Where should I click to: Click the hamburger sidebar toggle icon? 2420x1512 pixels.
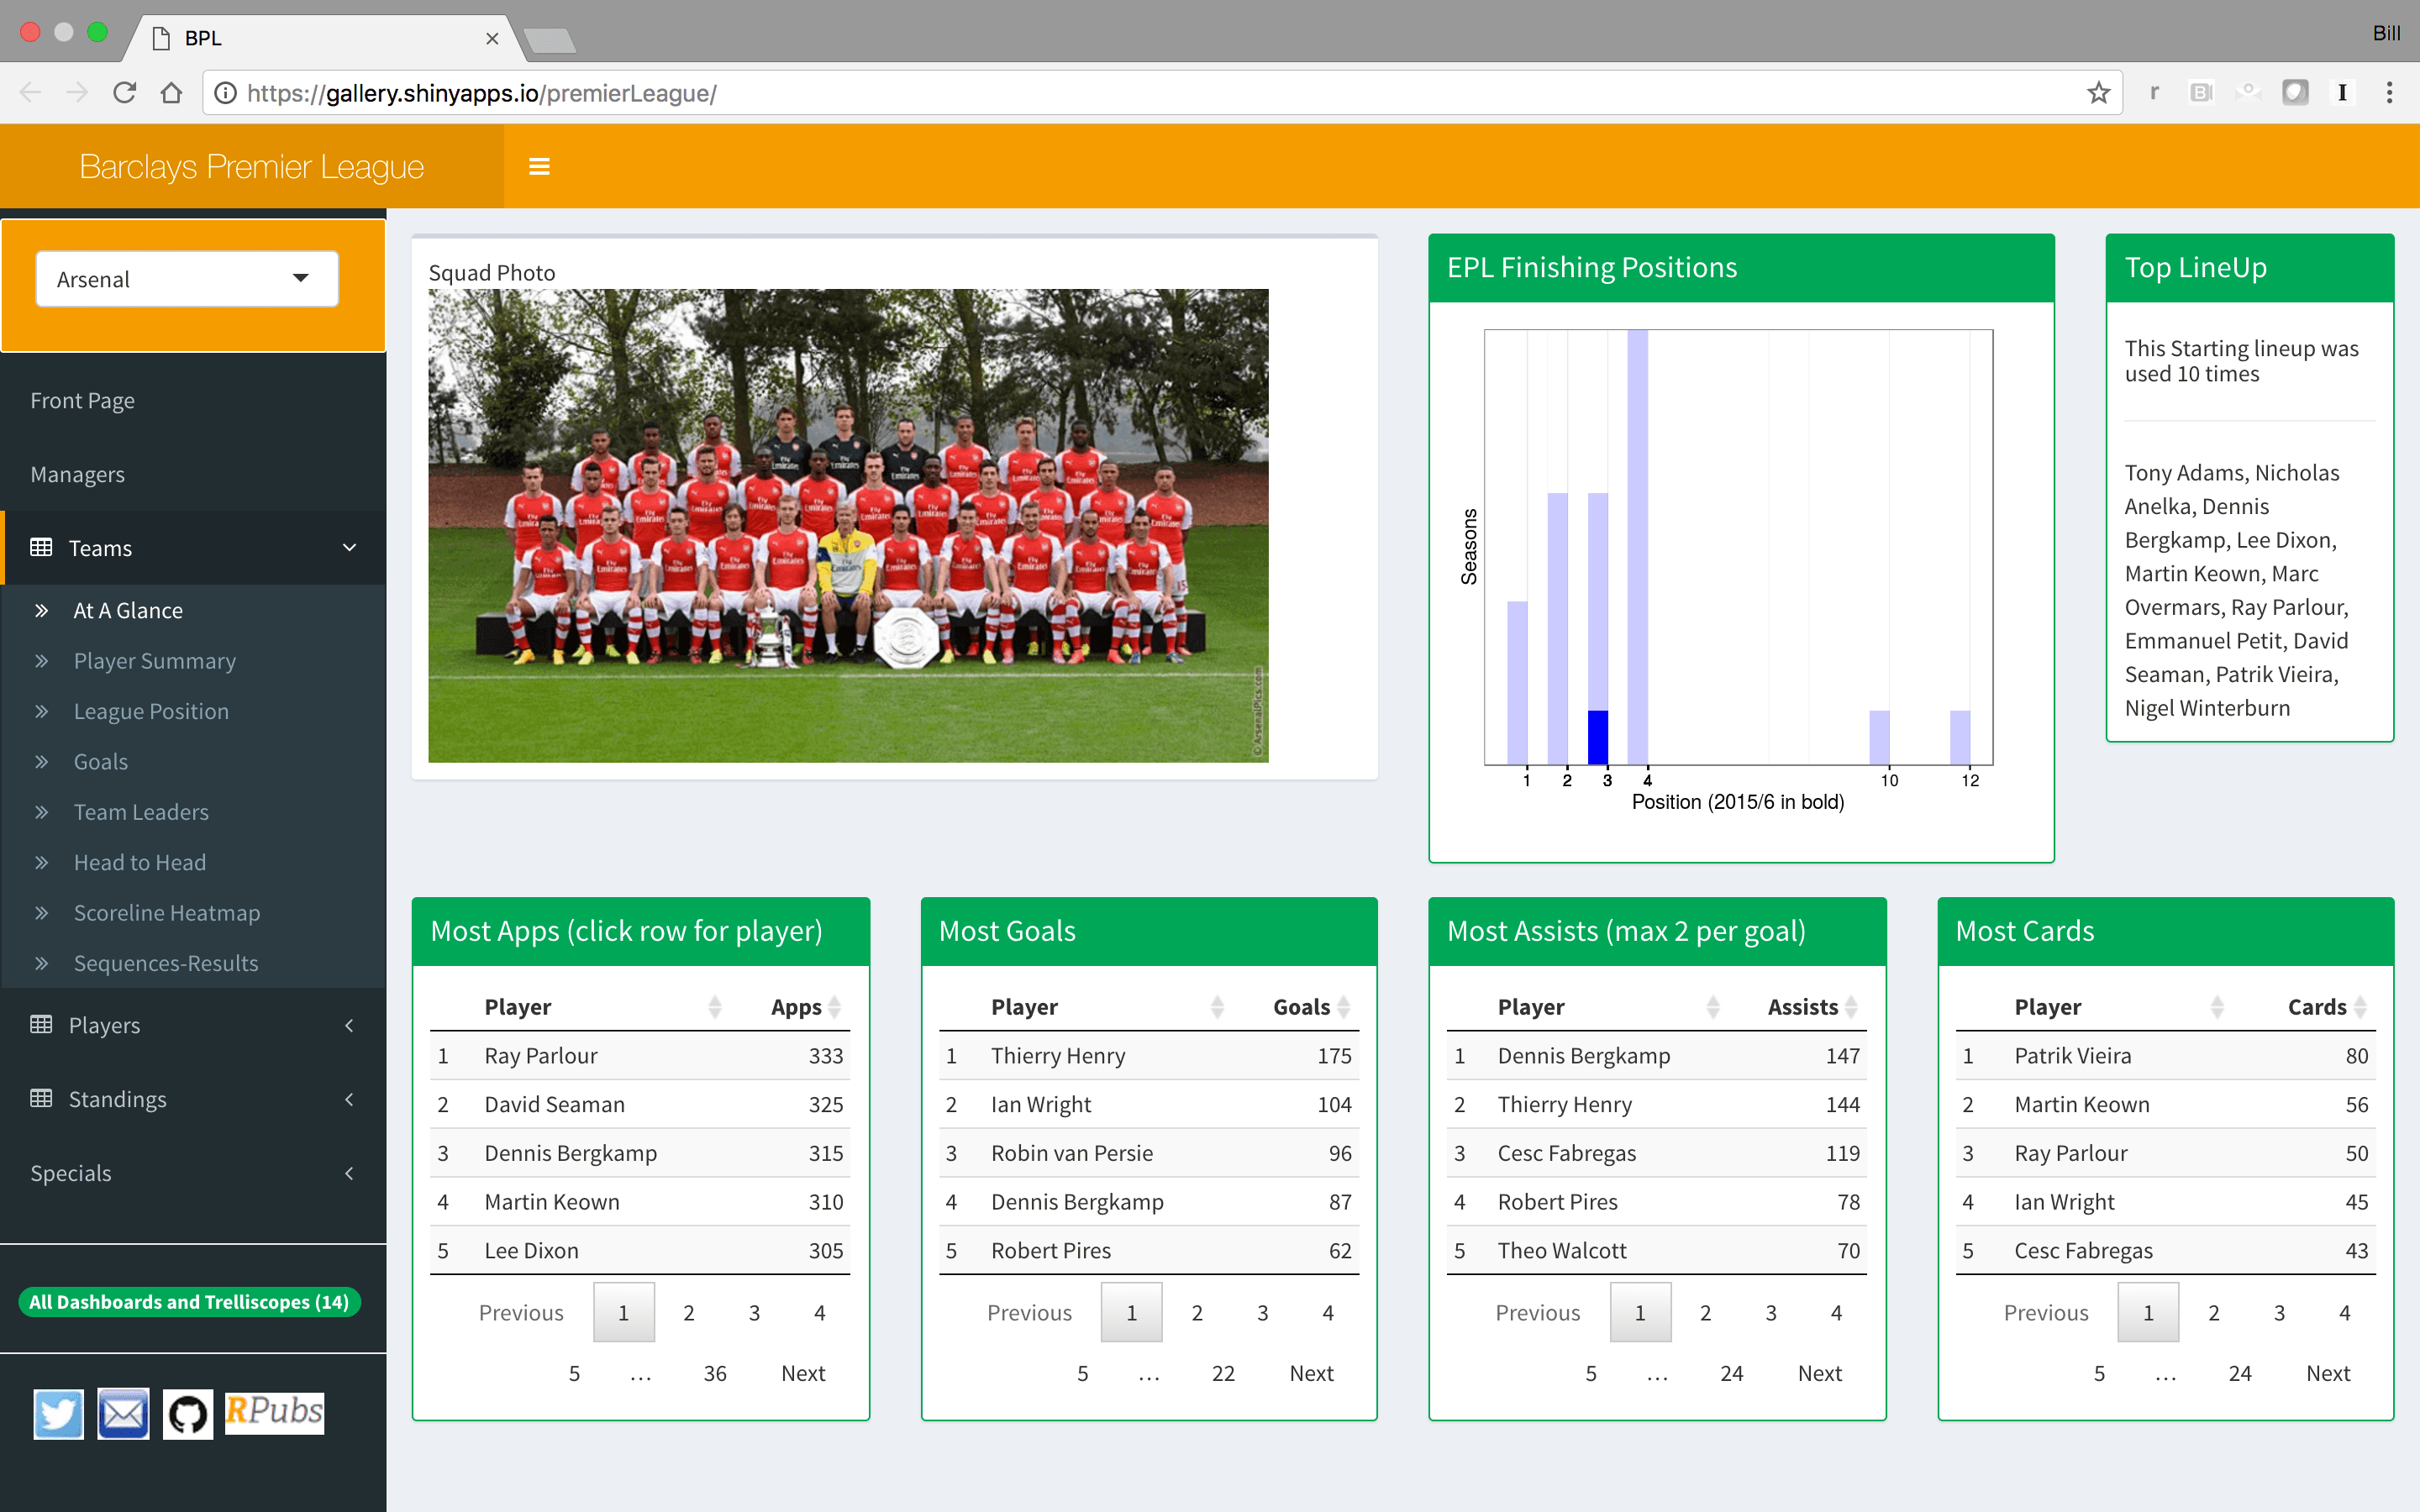pyautogui.click(x=539, y=166)
